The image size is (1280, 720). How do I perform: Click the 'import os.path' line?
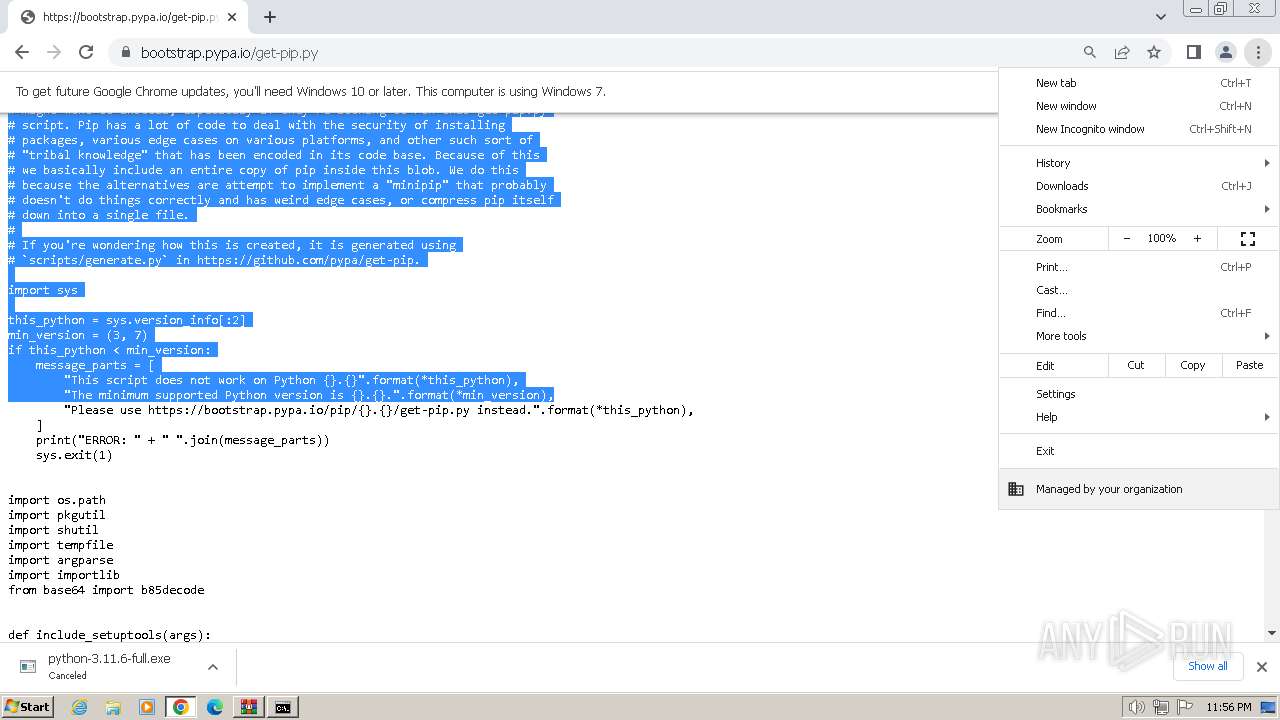click(x=57, y=500)
